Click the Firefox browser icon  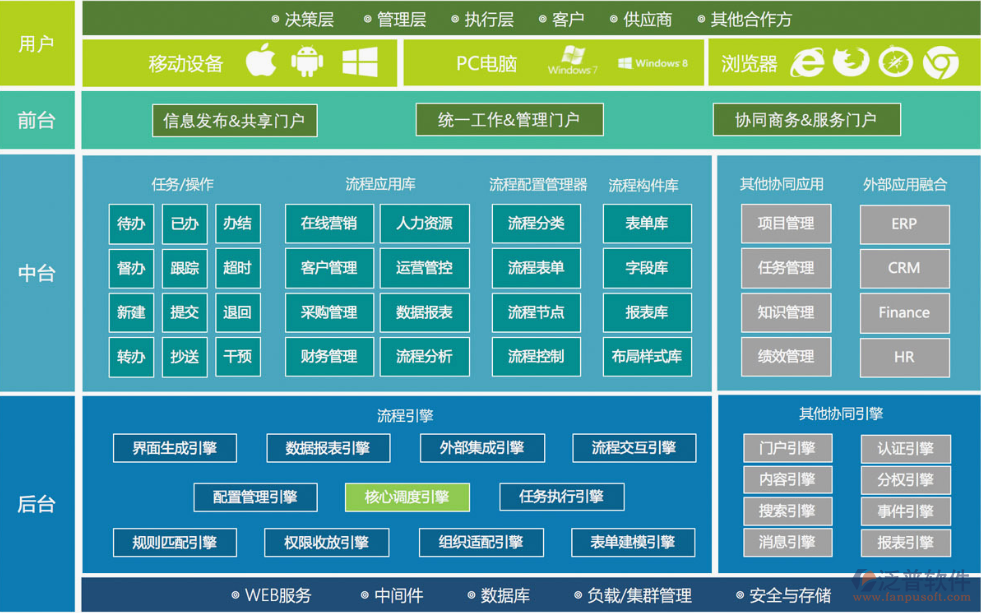click(x=851, y=62)
